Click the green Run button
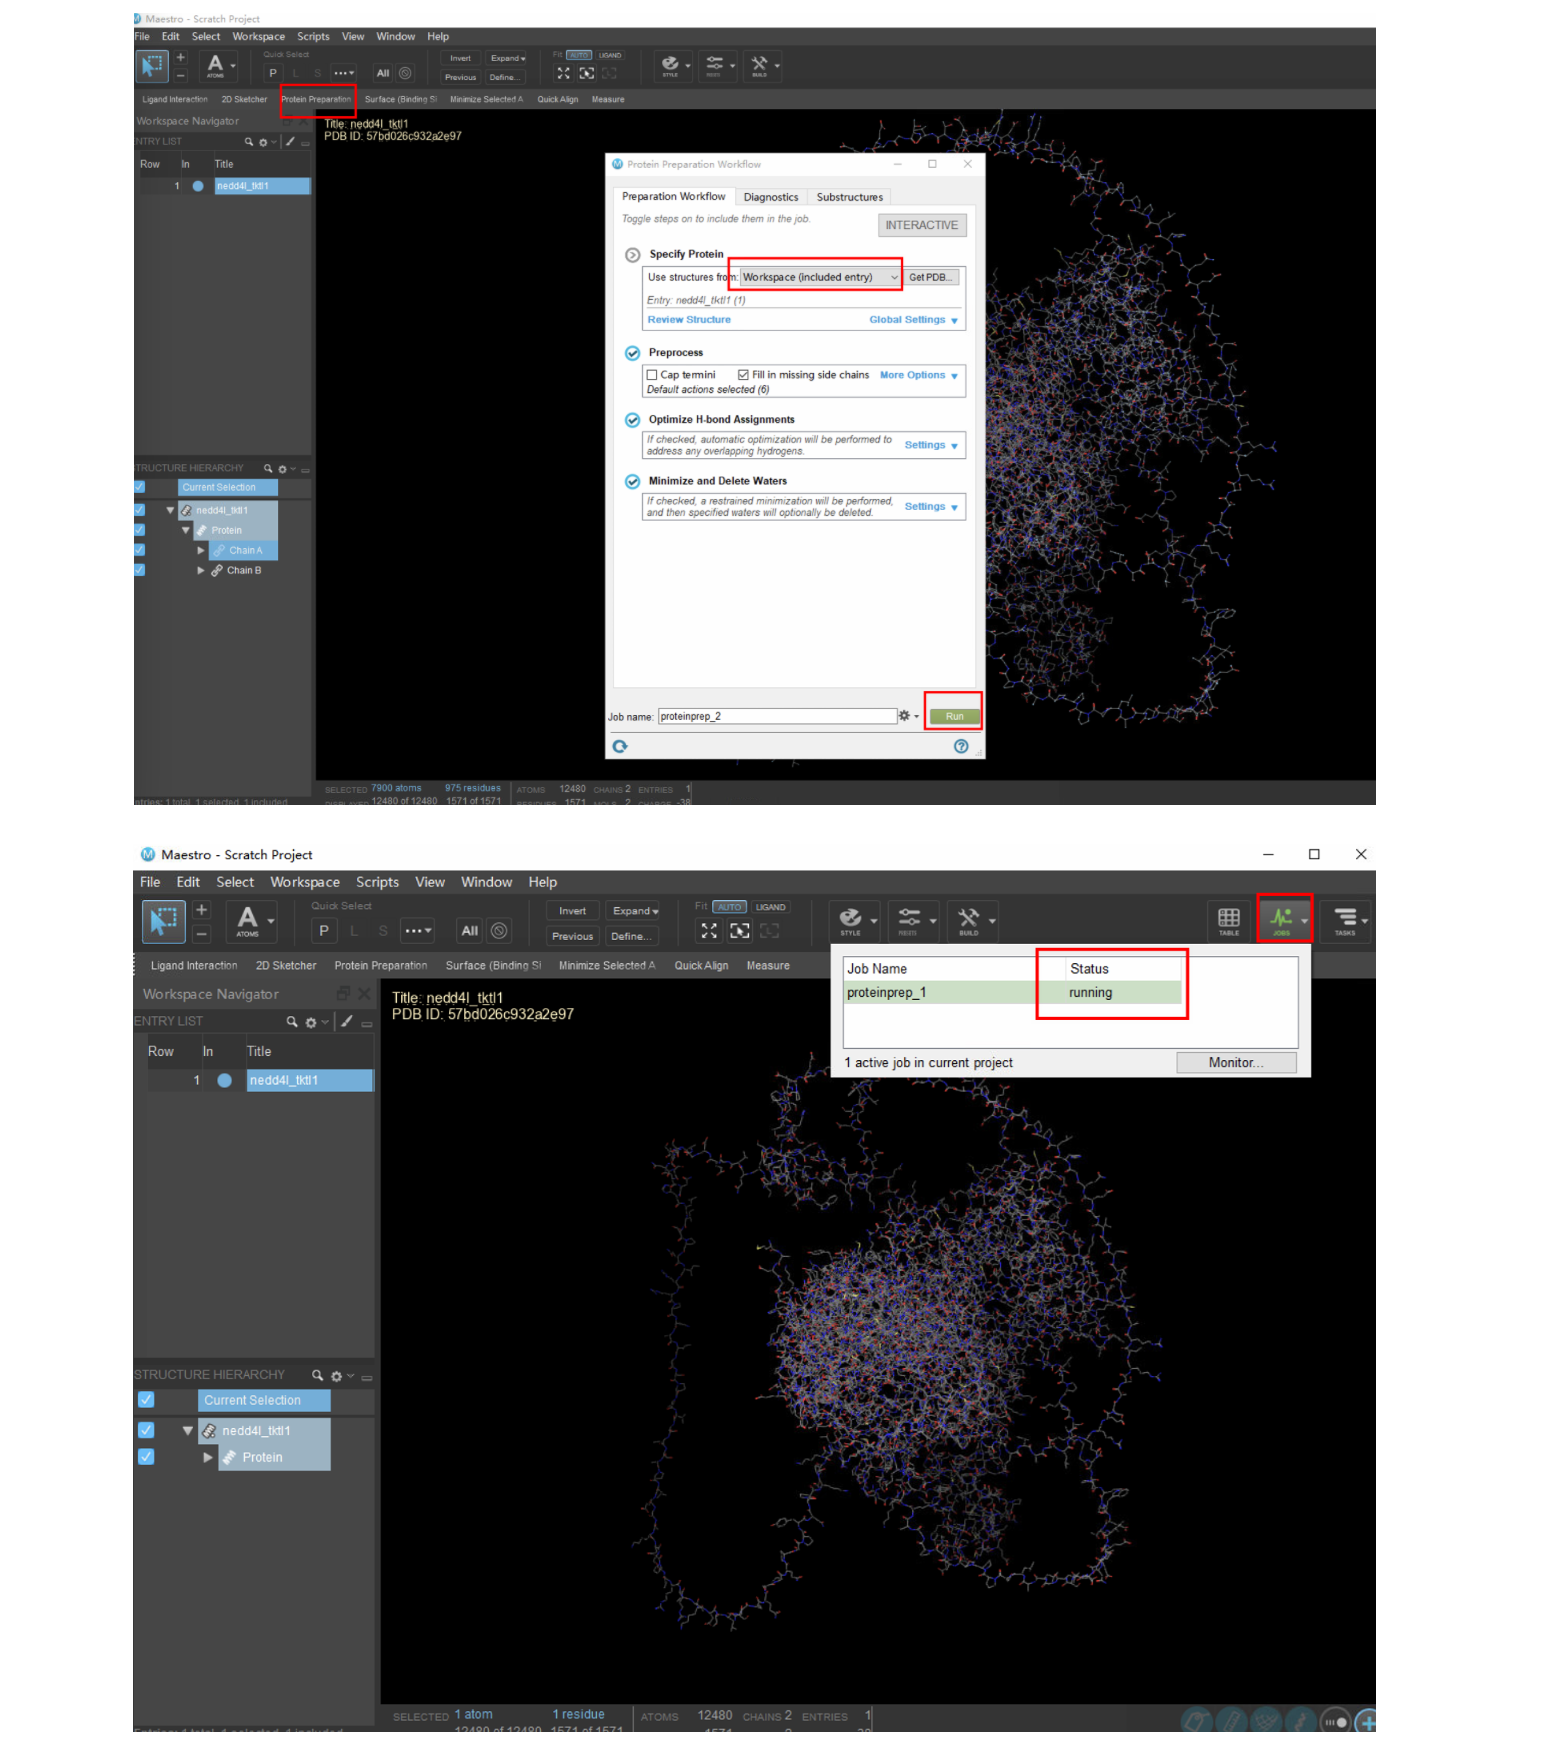The width and height of the screenshot is (1544, 1754). (954, 716)
